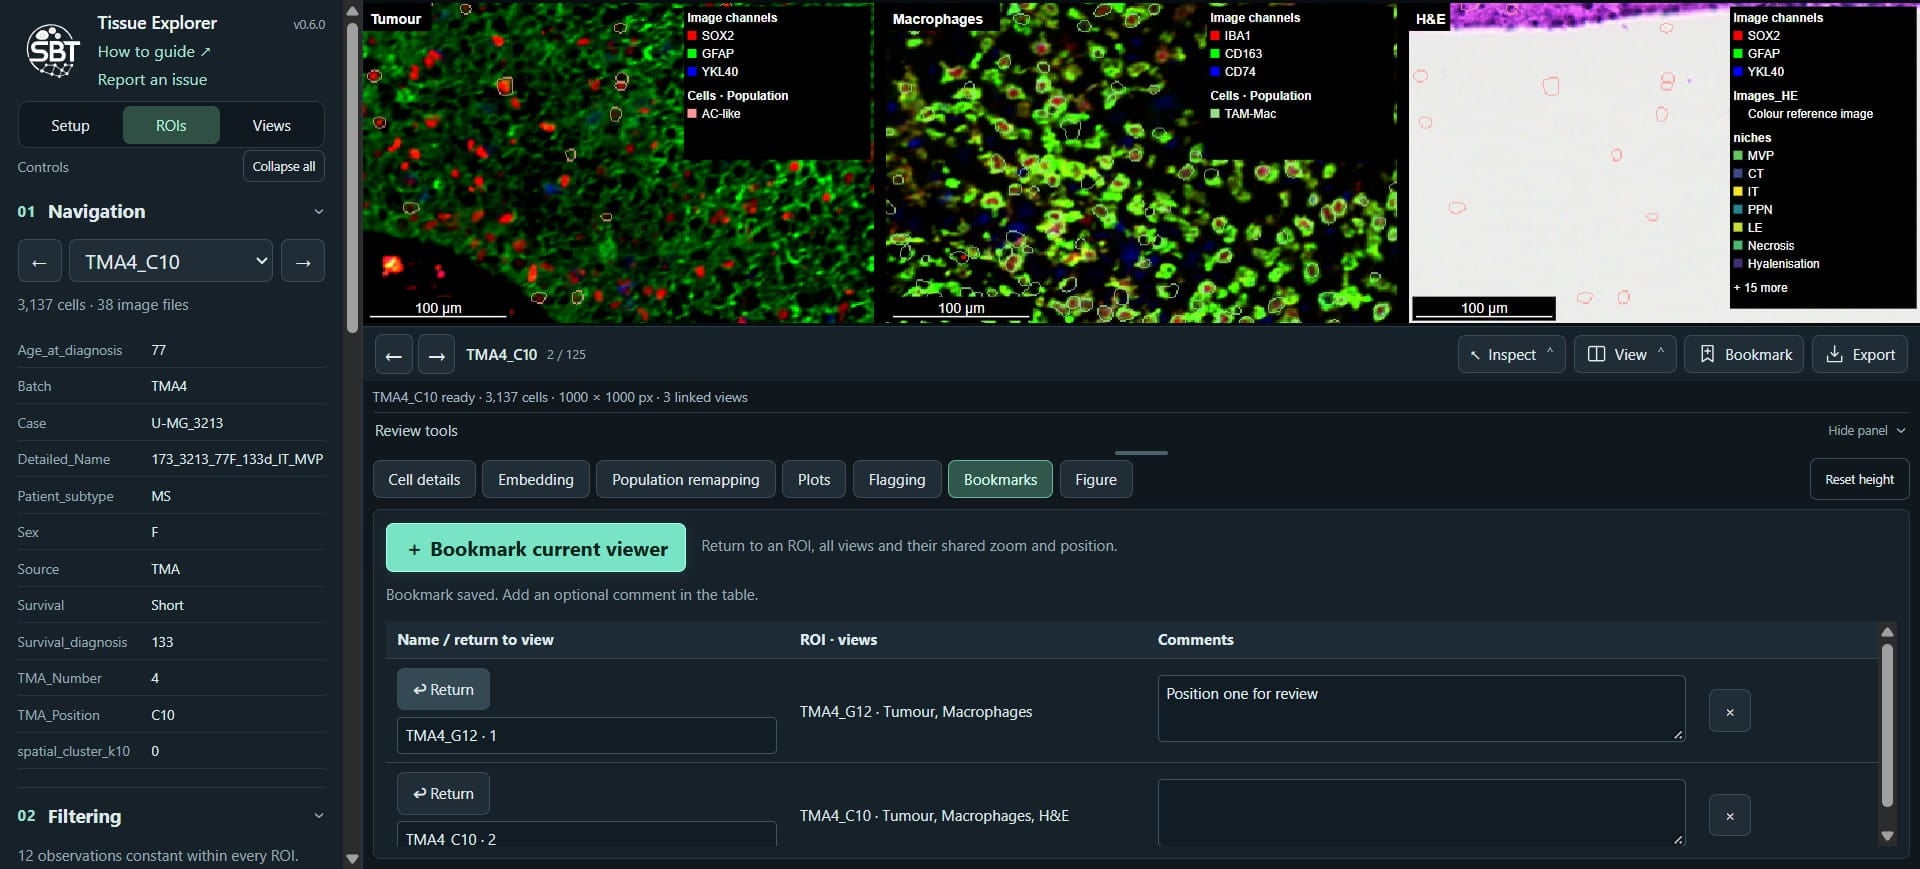1920x869 pixels.
Task: Open the Inspect tool dropdown
Action: (x=1512, y=354)
